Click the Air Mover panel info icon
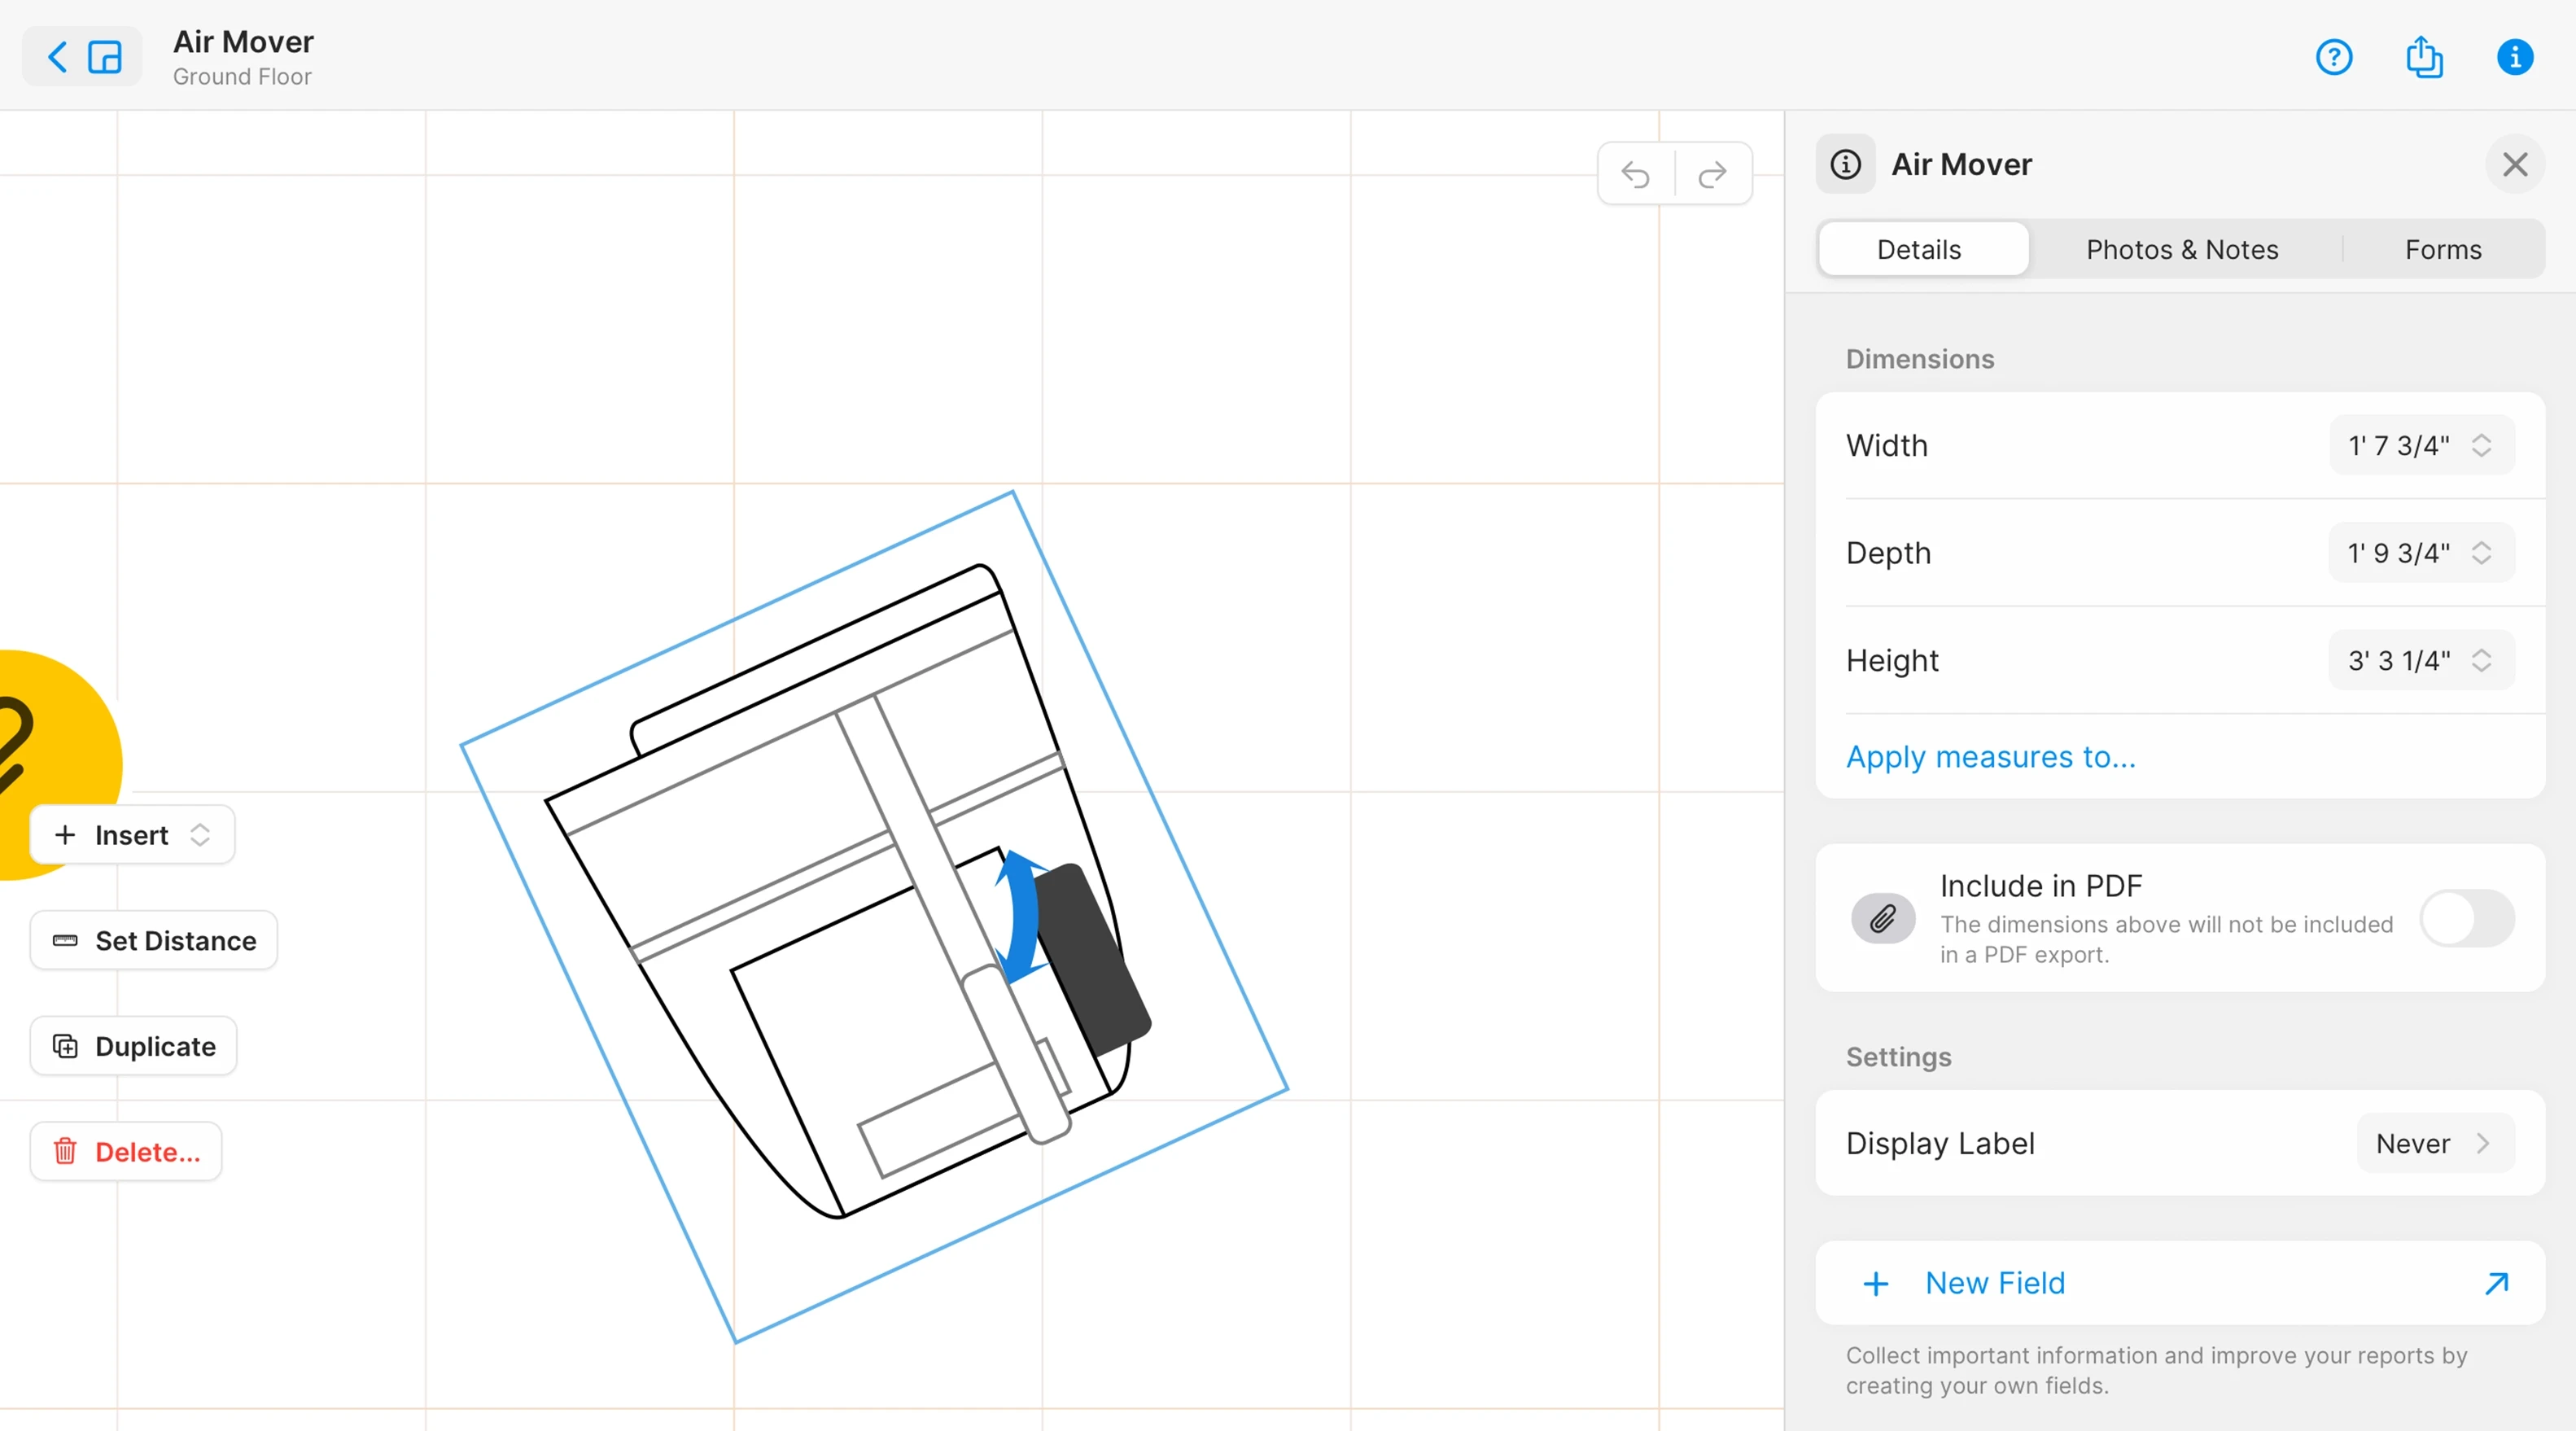 pyautogui.click(x=1845, y=164)
